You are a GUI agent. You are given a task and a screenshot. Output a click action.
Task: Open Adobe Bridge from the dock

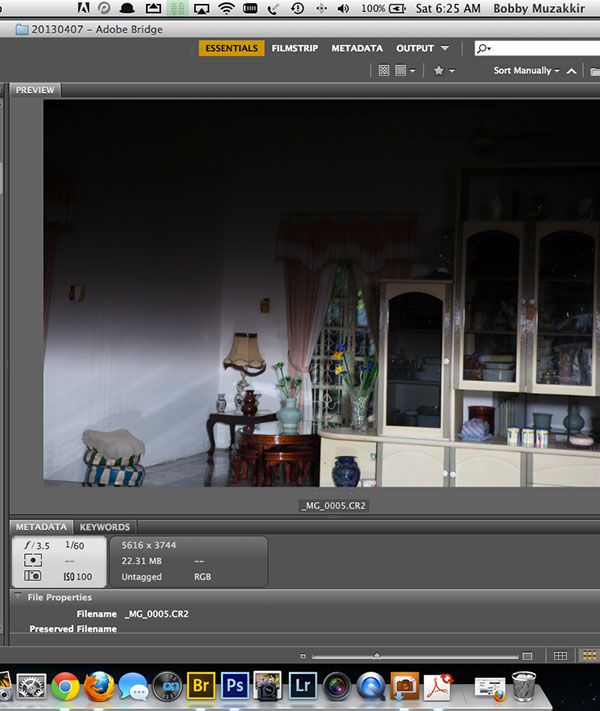pyautogui.click(x=201, y=686)
